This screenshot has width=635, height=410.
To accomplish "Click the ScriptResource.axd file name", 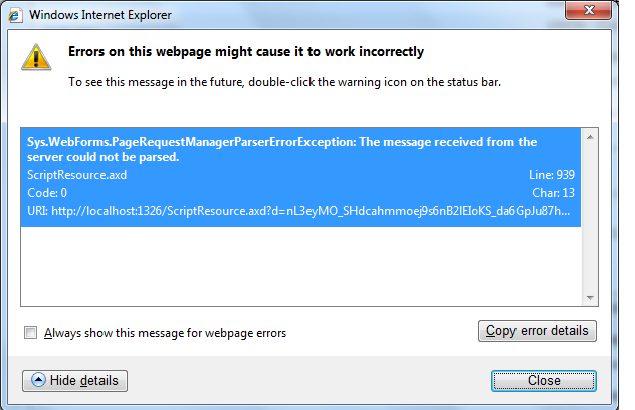I will [77, 175].
